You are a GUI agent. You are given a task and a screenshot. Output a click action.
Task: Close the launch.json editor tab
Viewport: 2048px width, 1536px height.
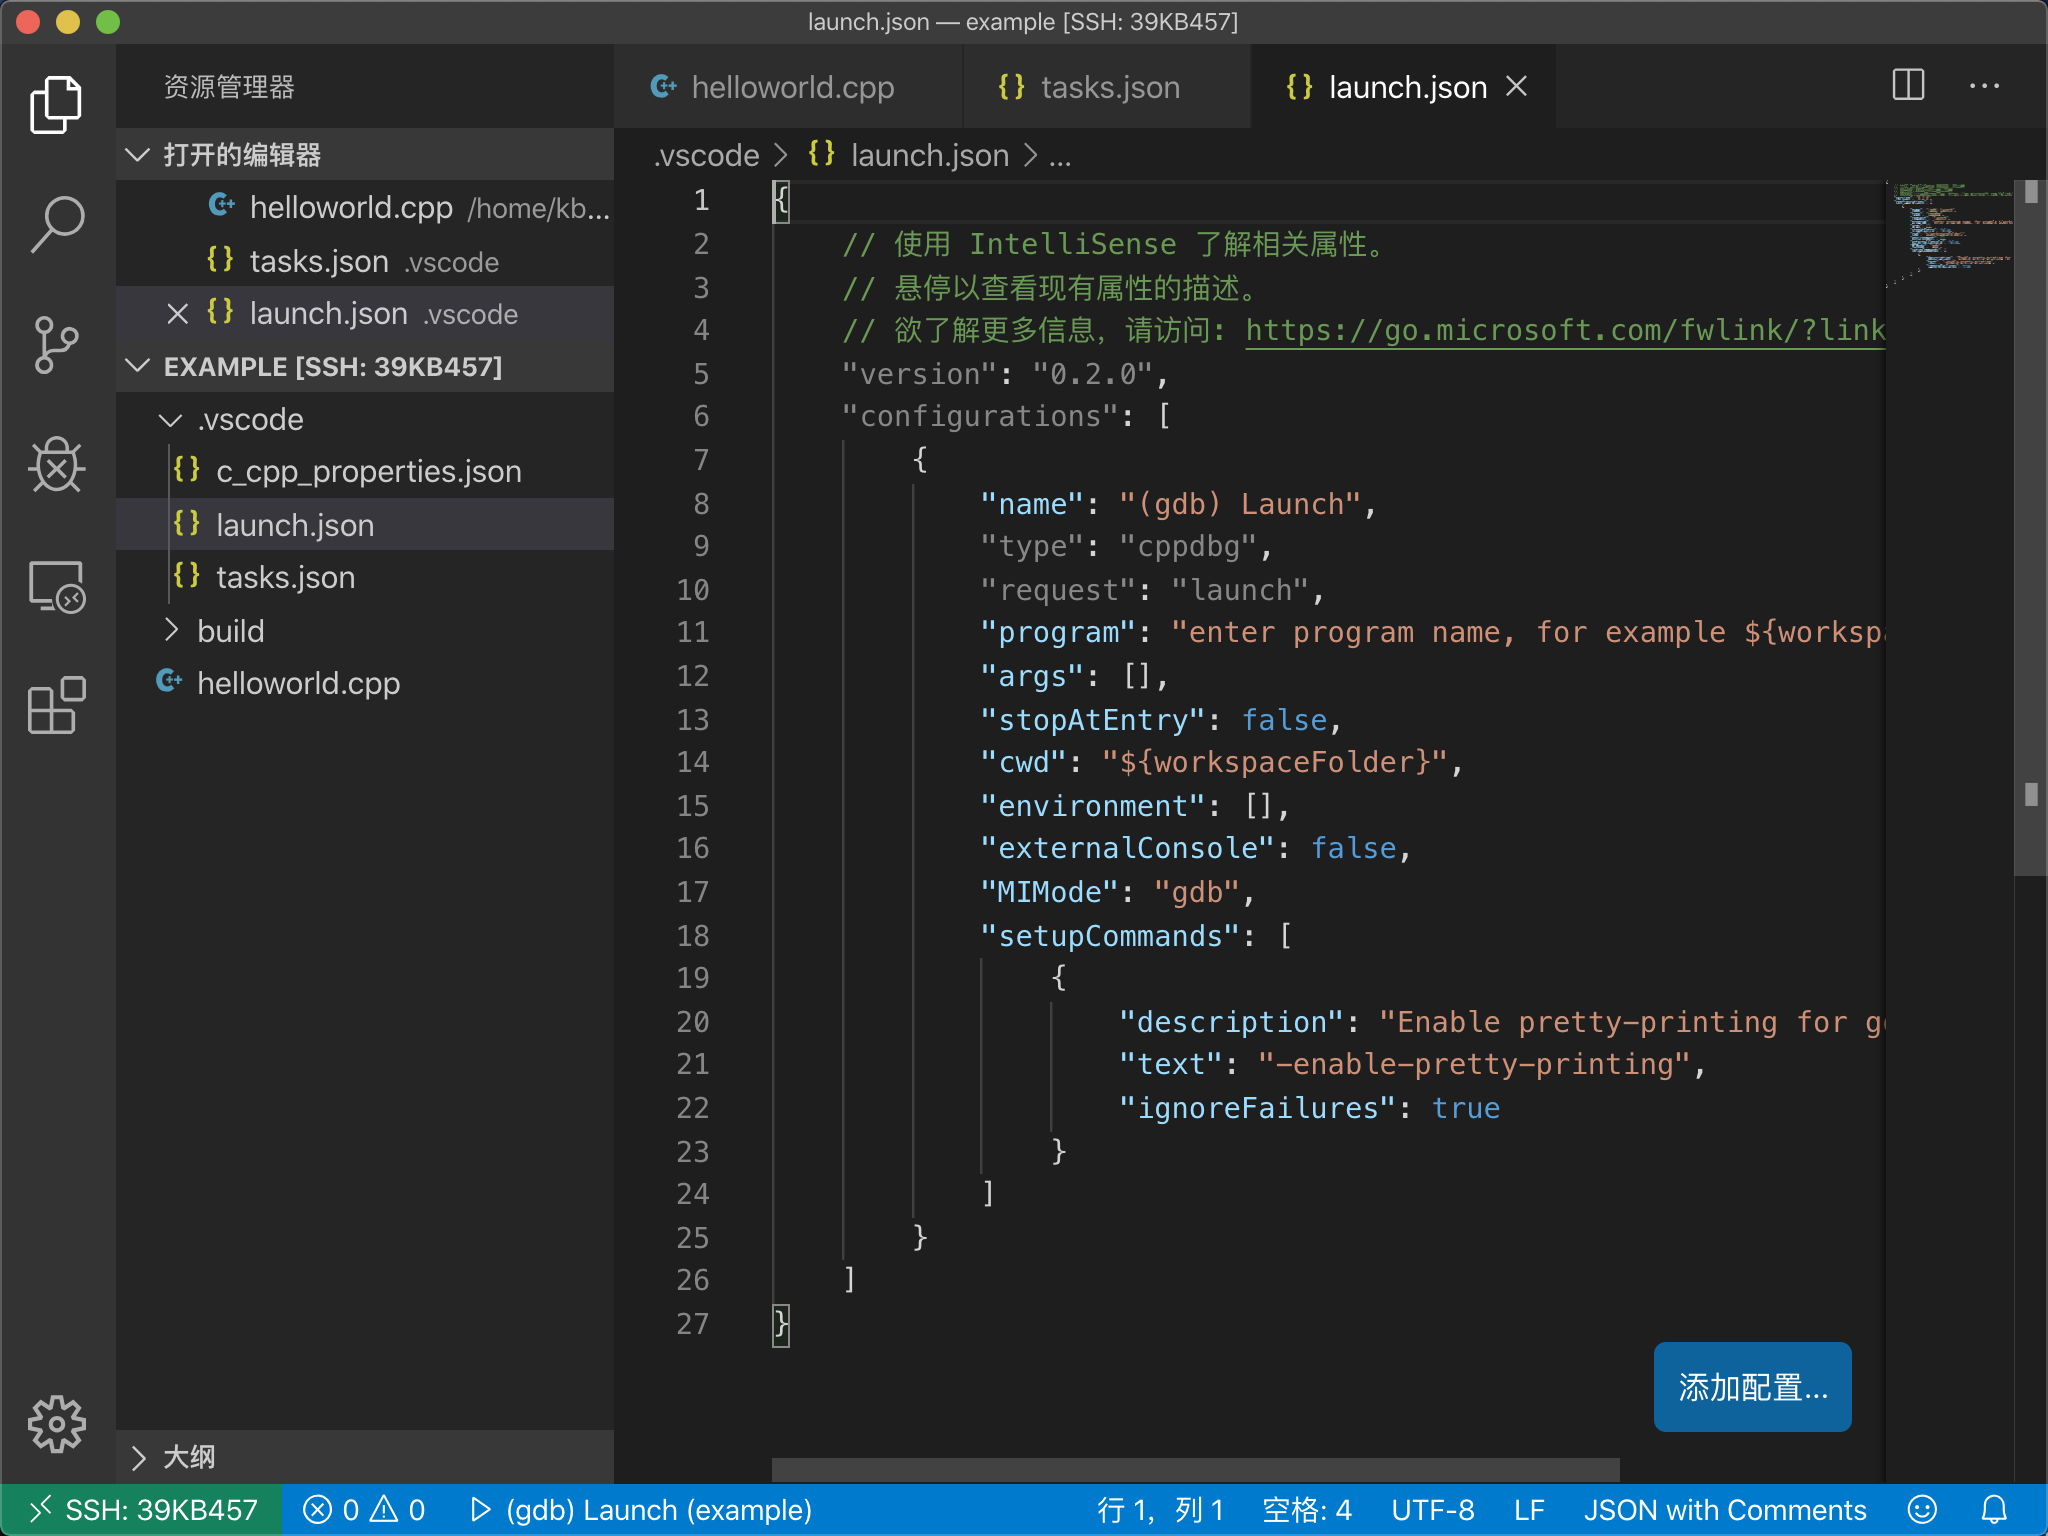[x=1517, y=87]
